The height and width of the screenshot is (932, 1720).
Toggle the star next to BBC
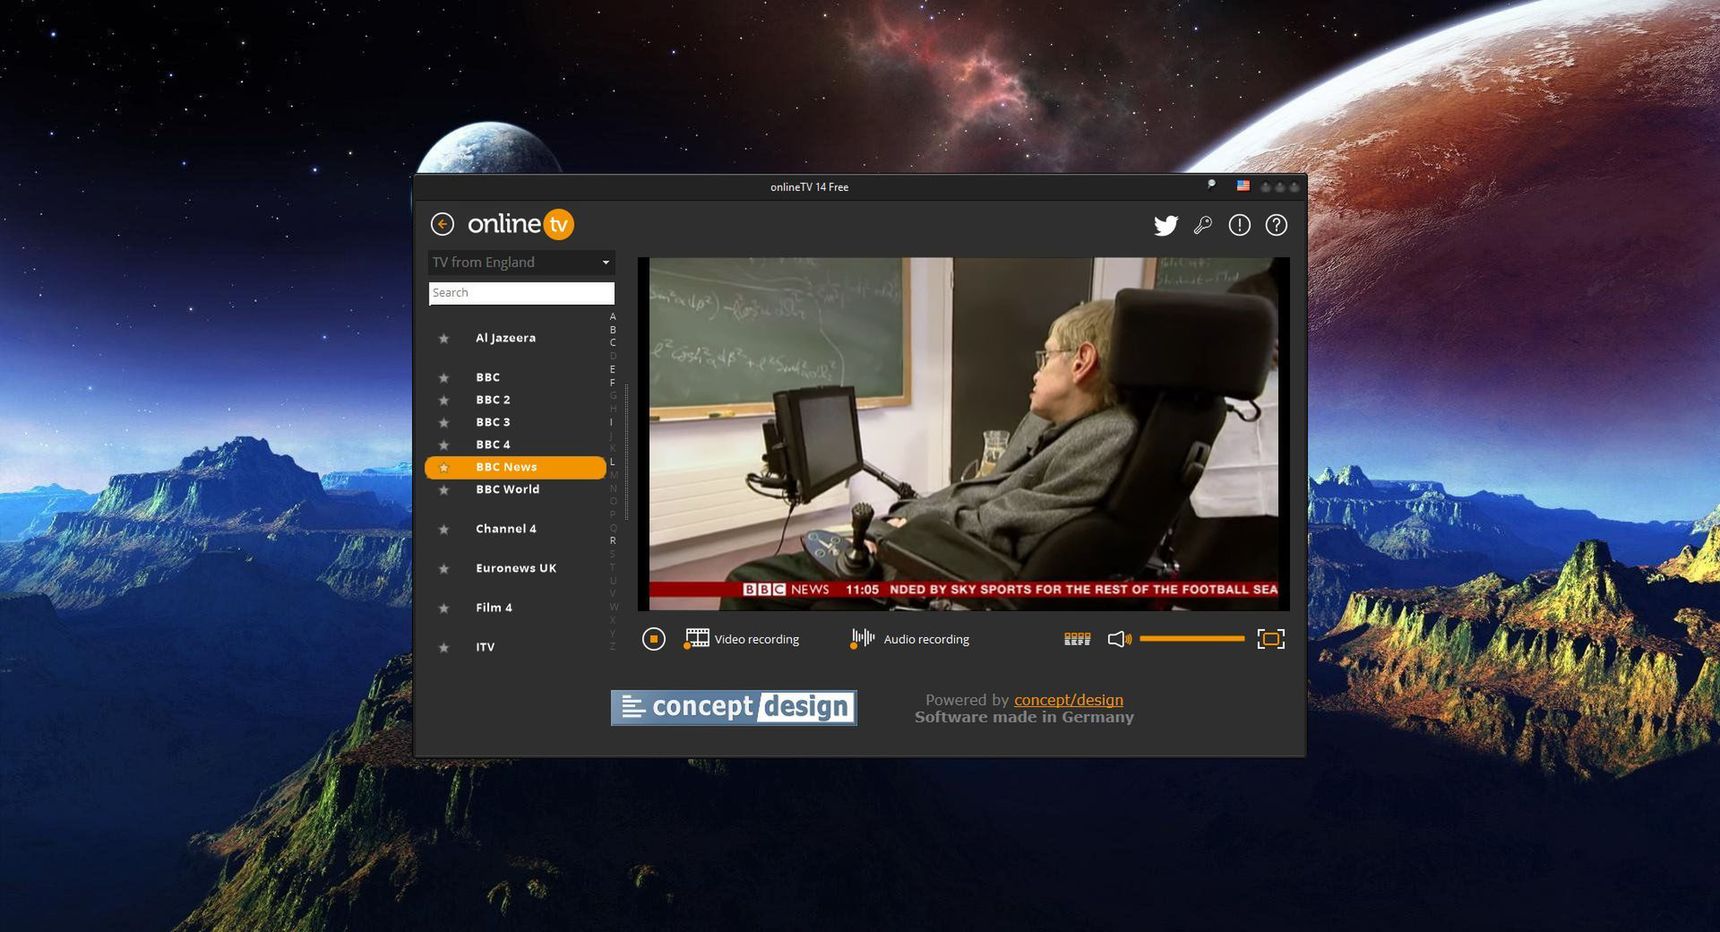coord(444,378)
